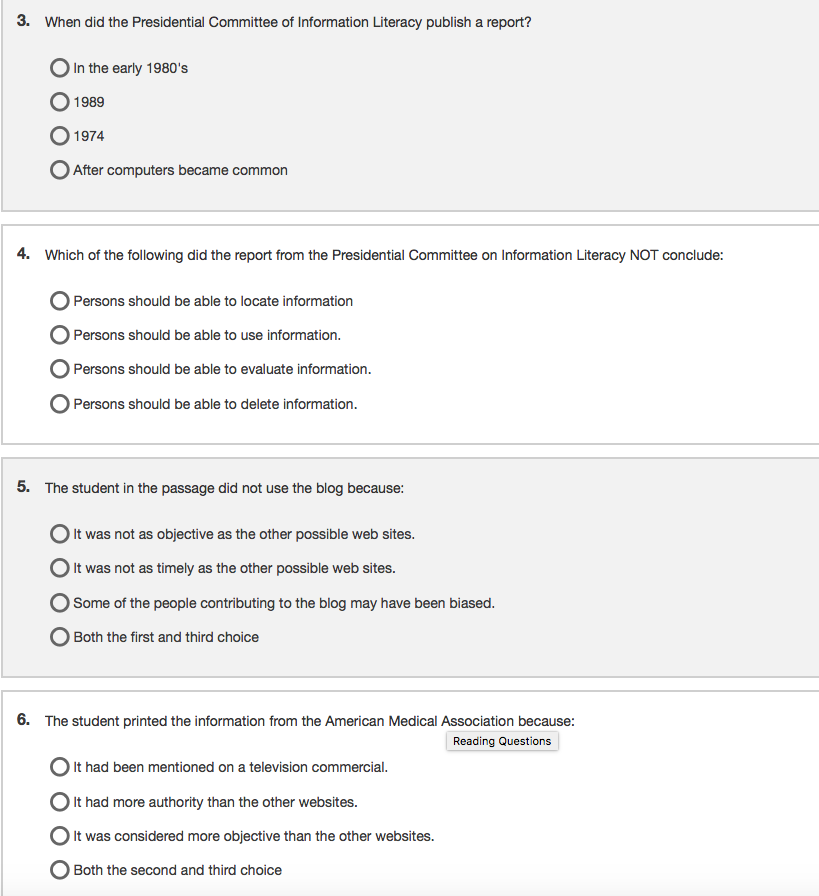Select "1989" as the answer to question 3
Image resolution: width=819 pixels, height=896 pixels.
coord(59,101)
